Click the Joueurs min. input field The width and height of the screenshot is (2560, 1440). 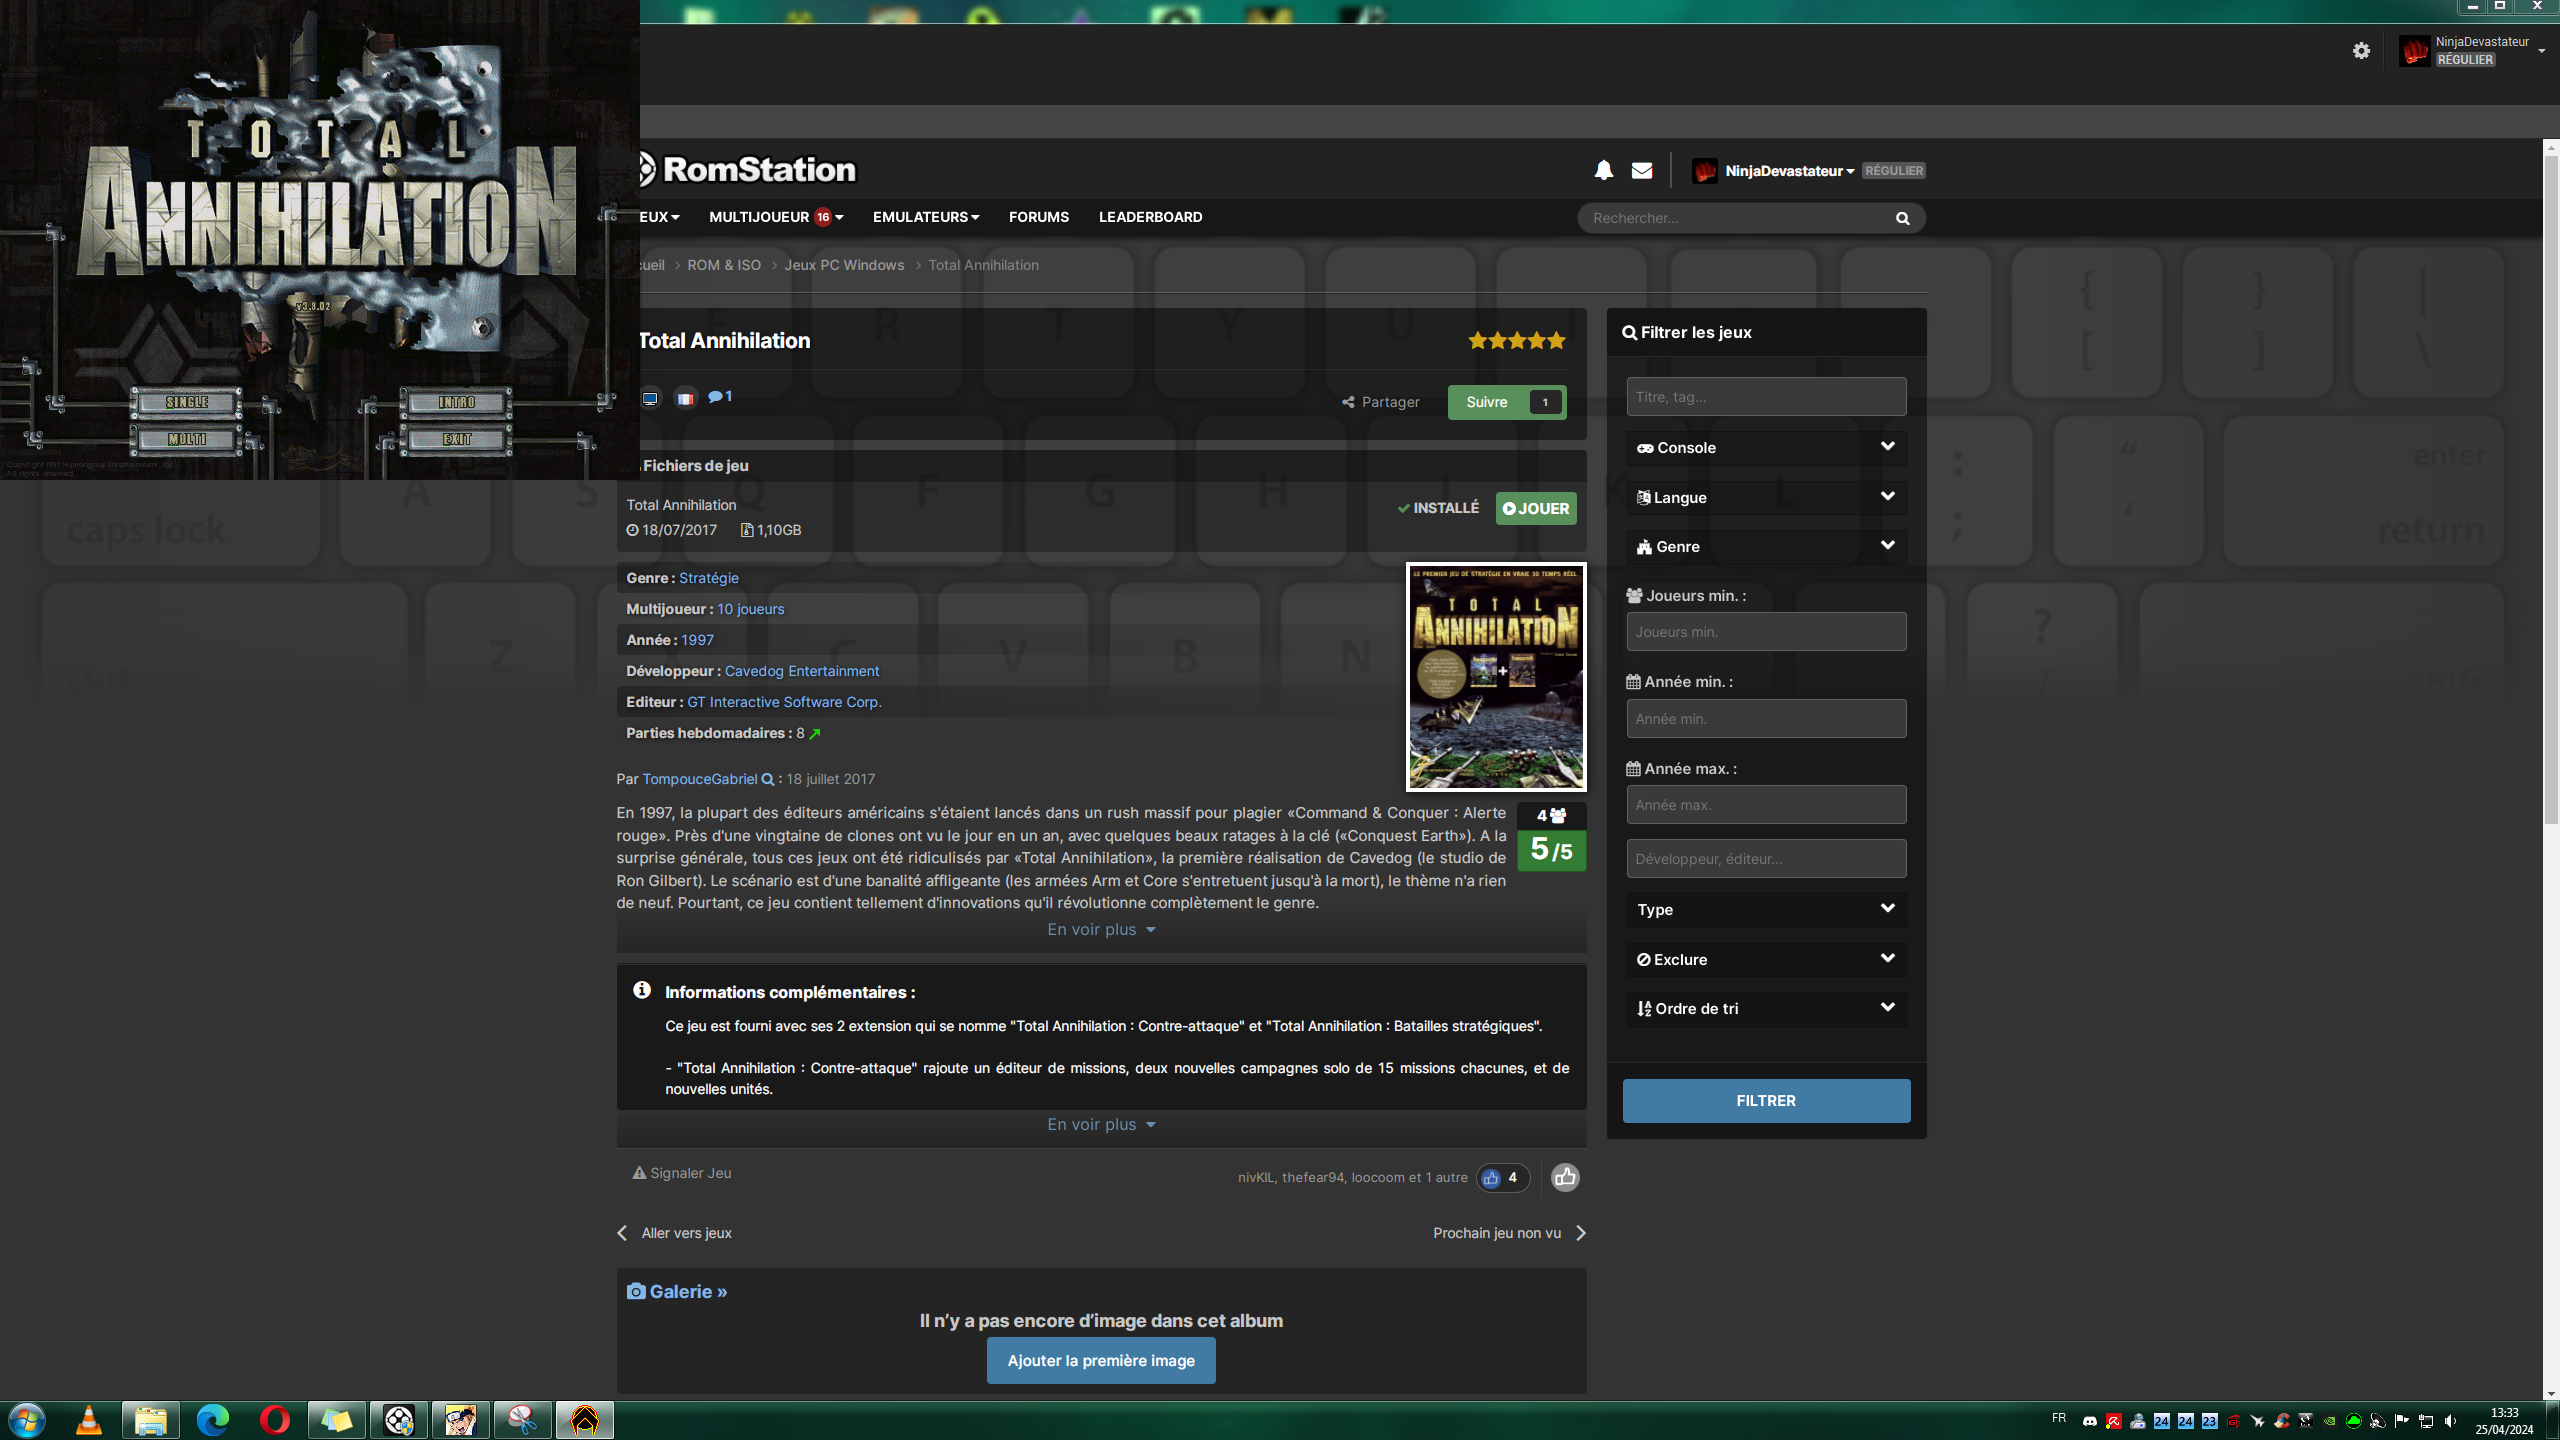click(1766, 632)
